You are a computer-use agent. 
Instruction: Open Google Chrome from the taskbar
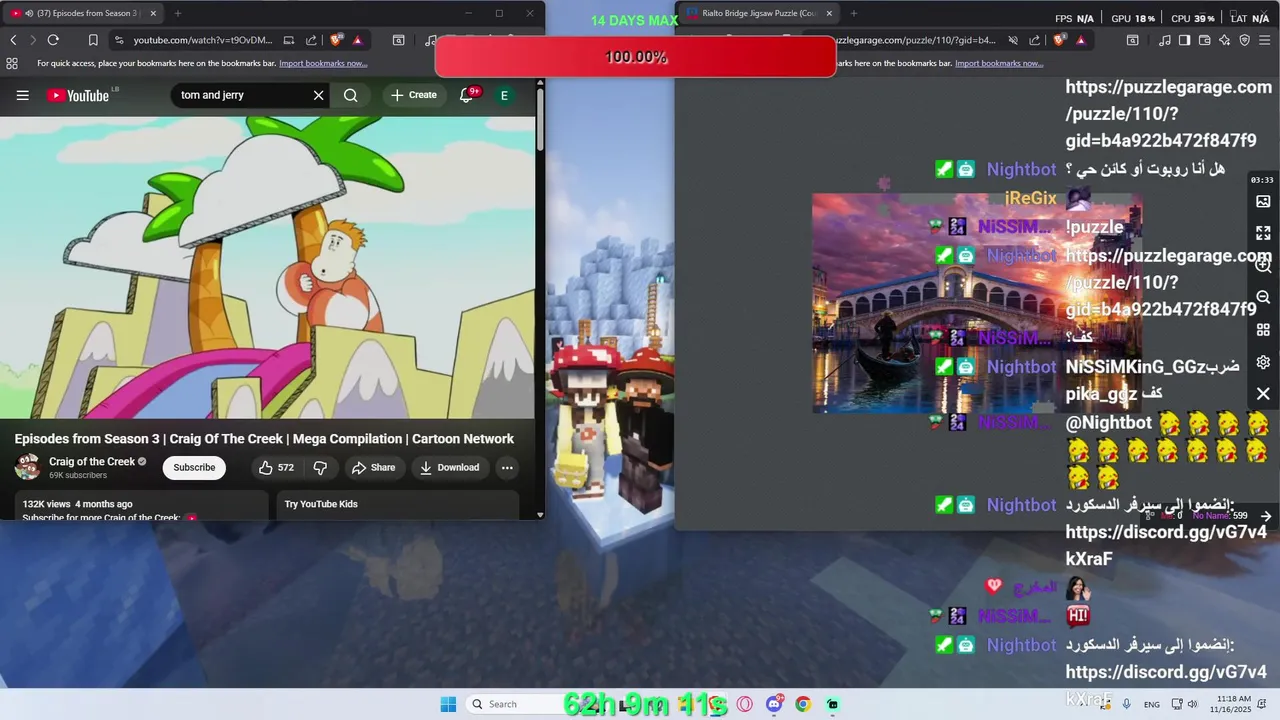[803, 704]
